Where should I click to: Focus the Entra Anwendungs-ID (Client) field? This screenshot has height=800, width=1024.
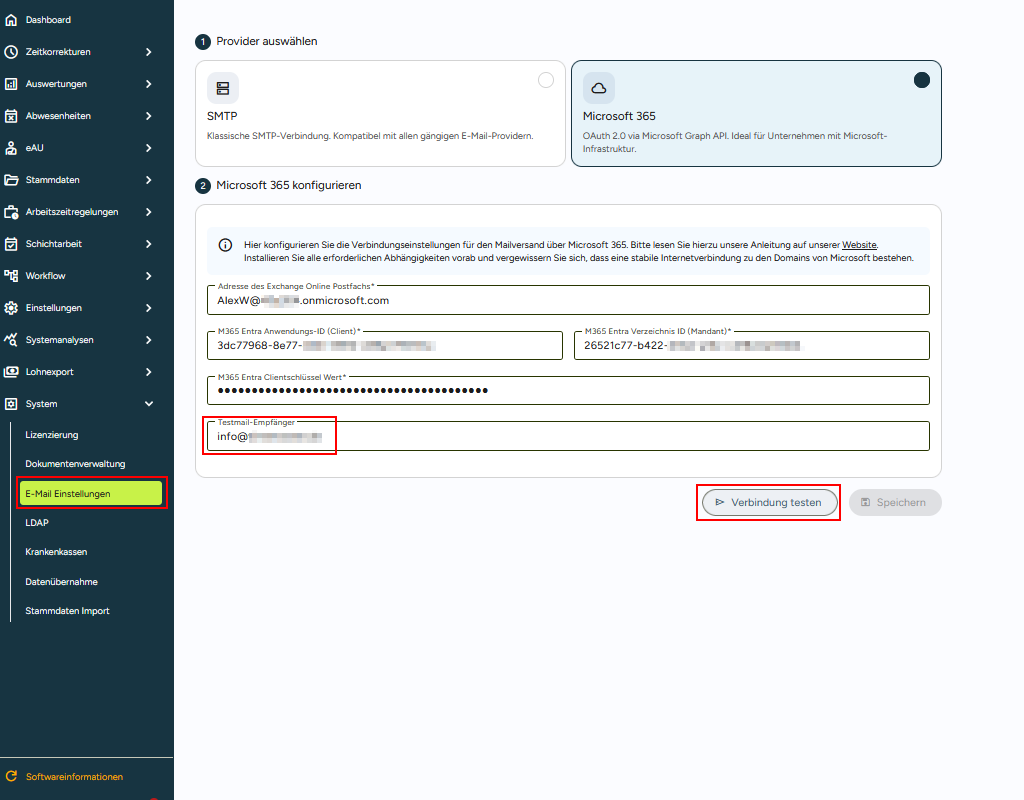[x=385, y=345]
